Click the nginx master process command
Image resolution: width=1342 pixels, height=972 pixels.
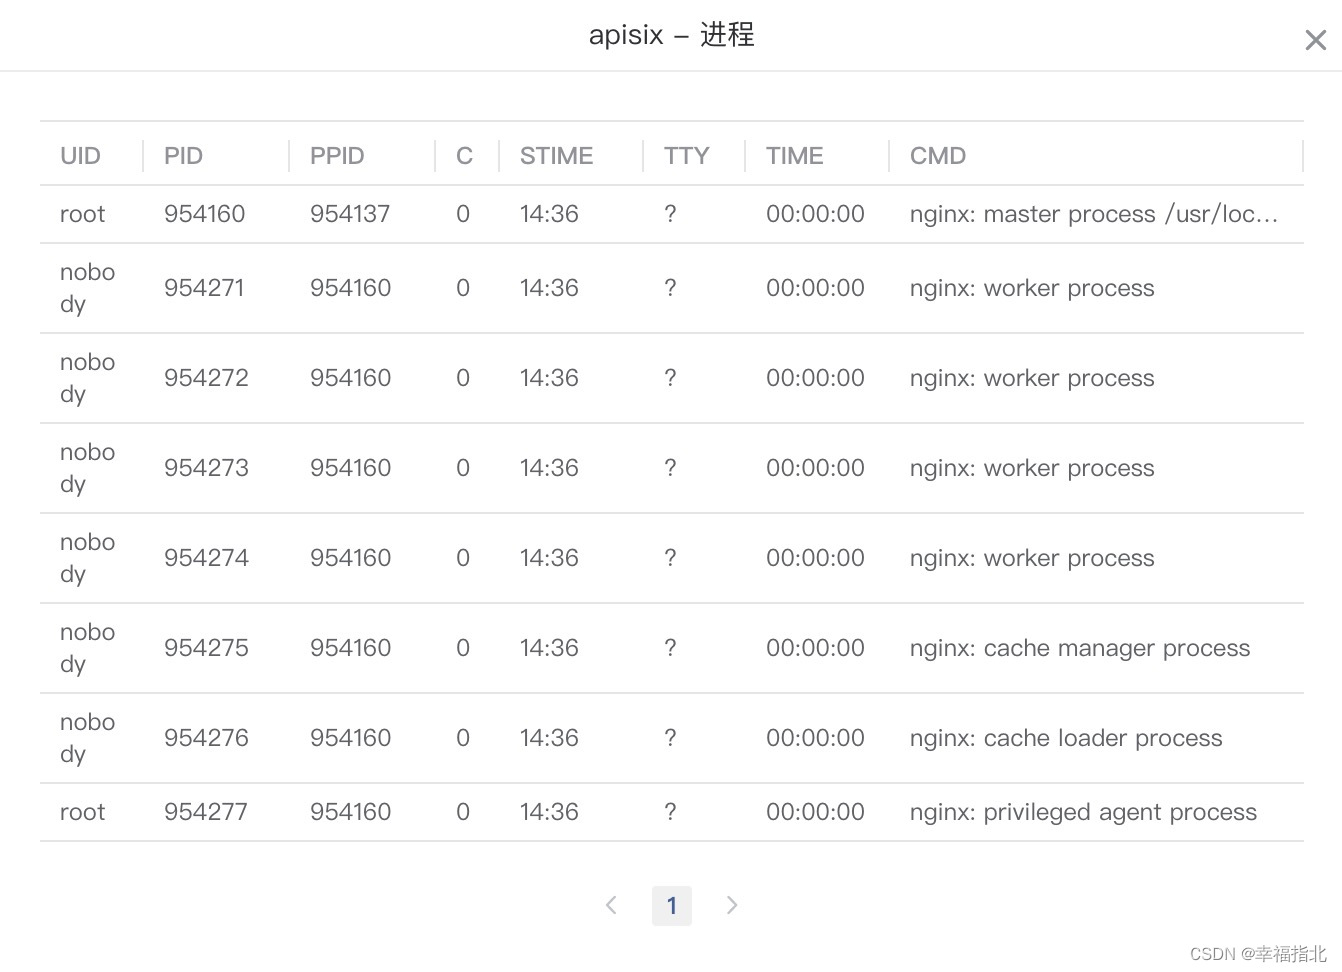(1094, 214)
